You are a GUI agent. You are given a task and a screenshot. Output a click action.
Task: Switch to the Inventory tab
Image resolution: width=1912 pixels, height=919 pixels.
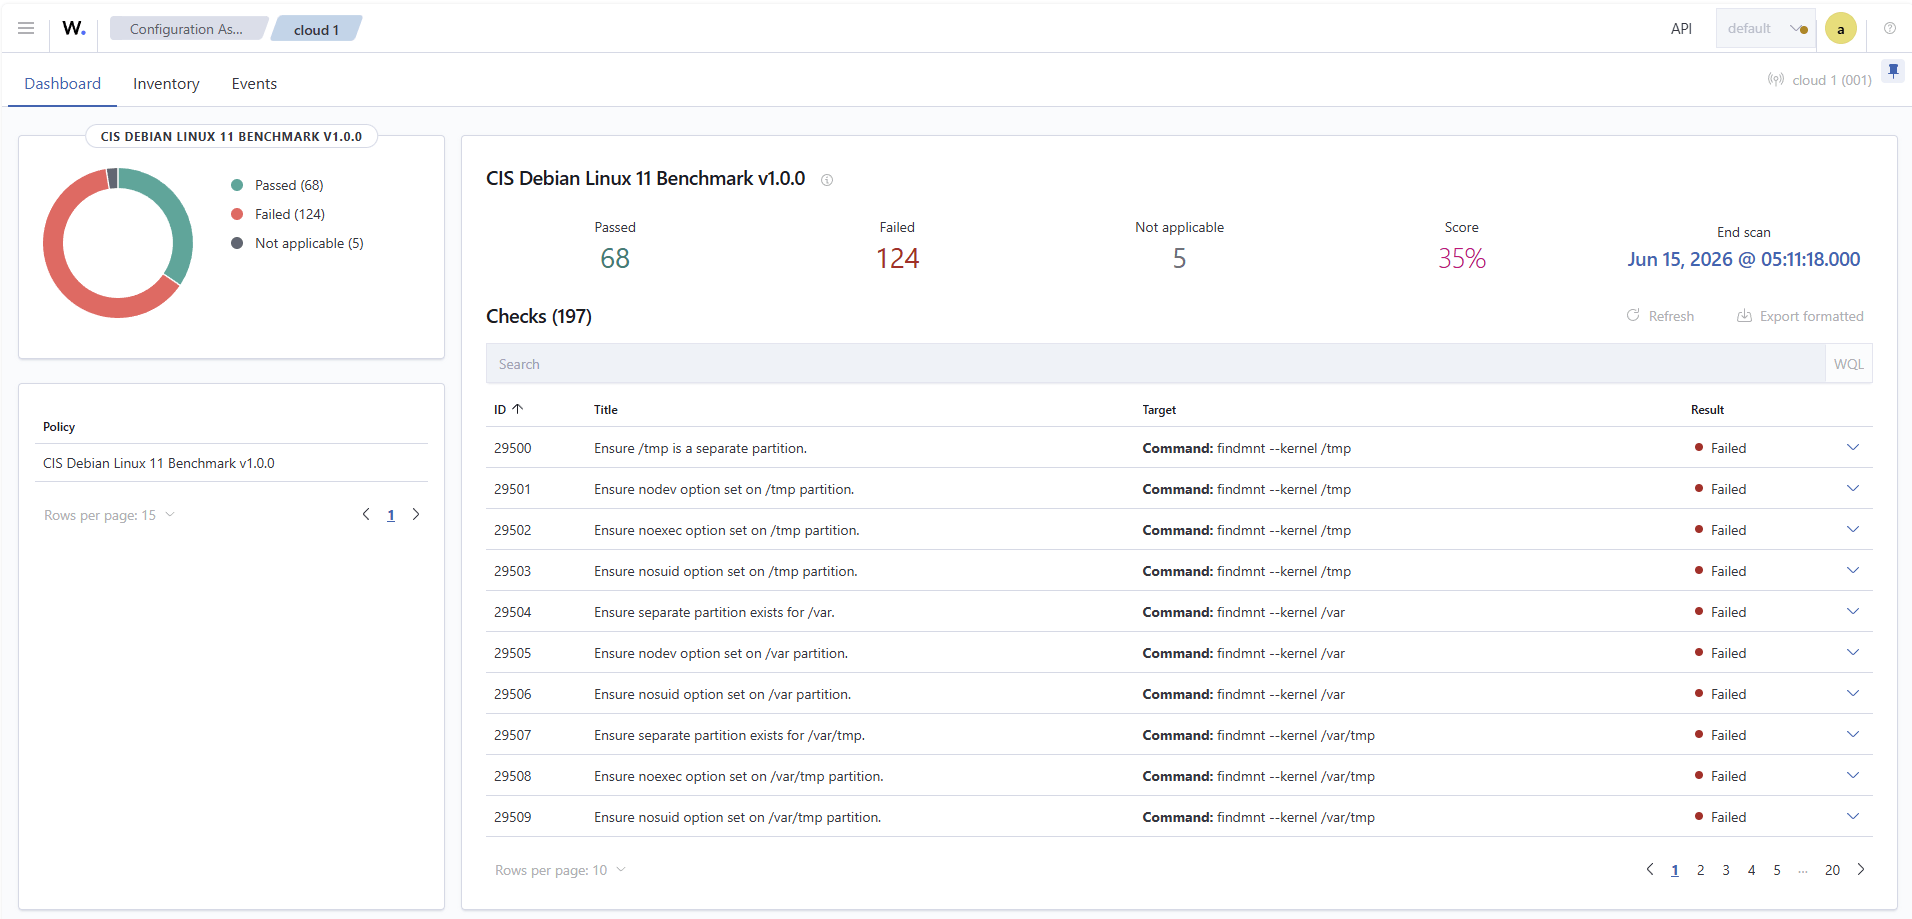(x=166, y=84)
